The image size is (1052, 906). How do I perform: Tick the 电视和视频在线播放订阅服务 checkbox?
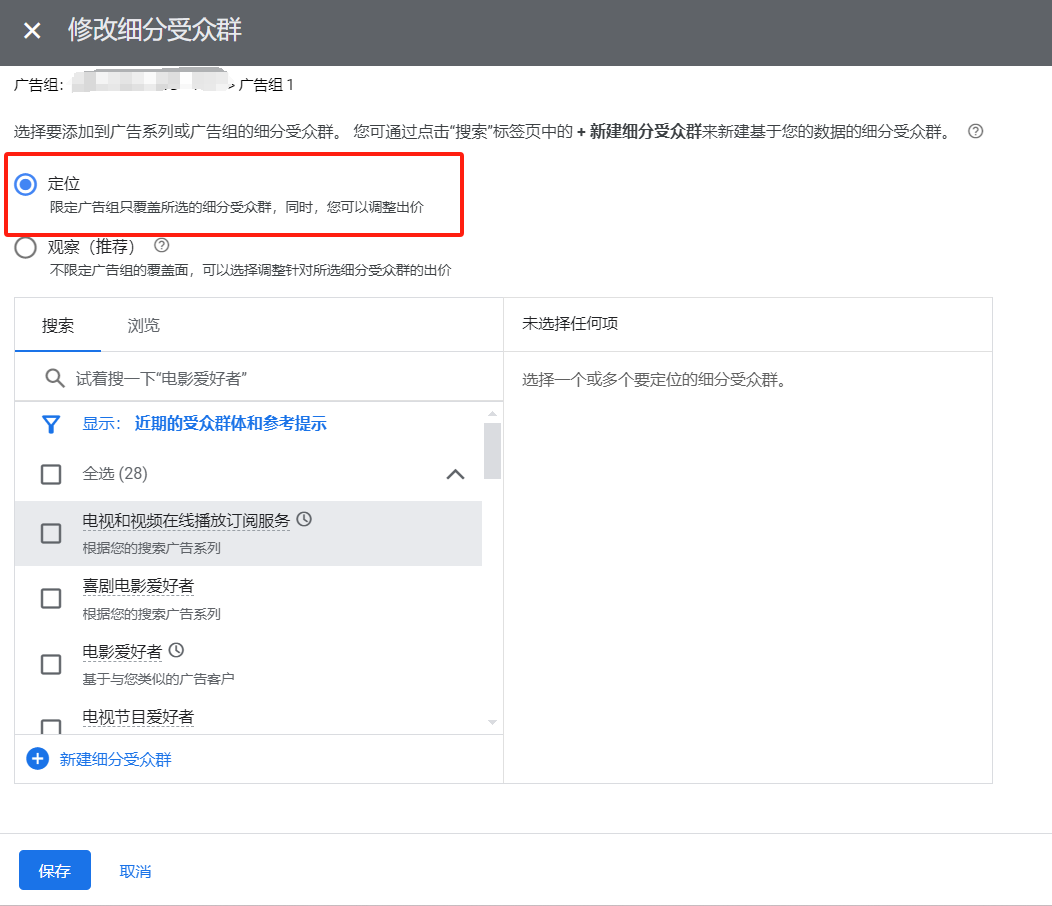[51, 533]
